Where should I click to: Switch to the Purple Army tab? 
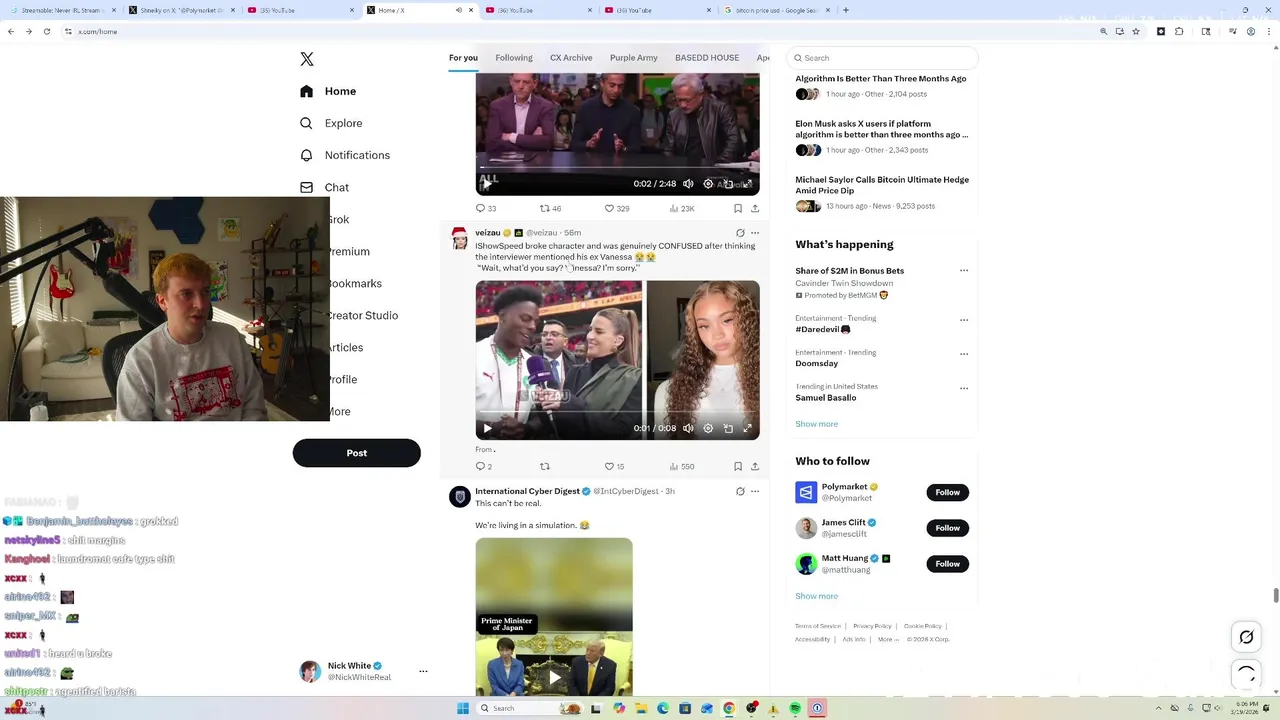634,58
